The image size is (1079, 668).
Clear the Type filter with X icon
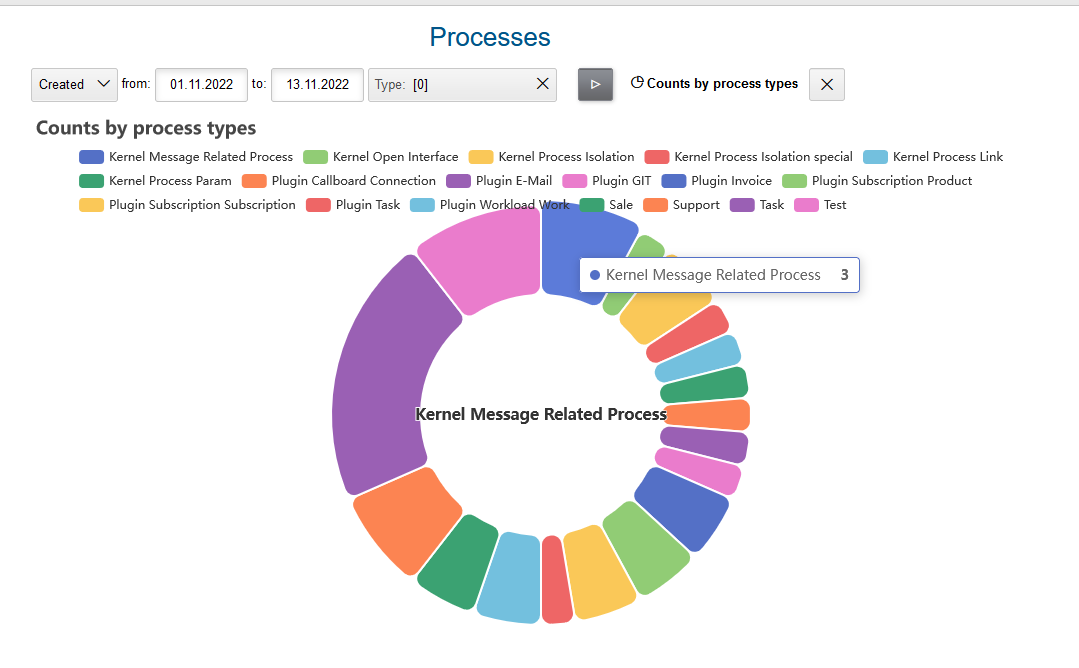[x=542, y=85]
